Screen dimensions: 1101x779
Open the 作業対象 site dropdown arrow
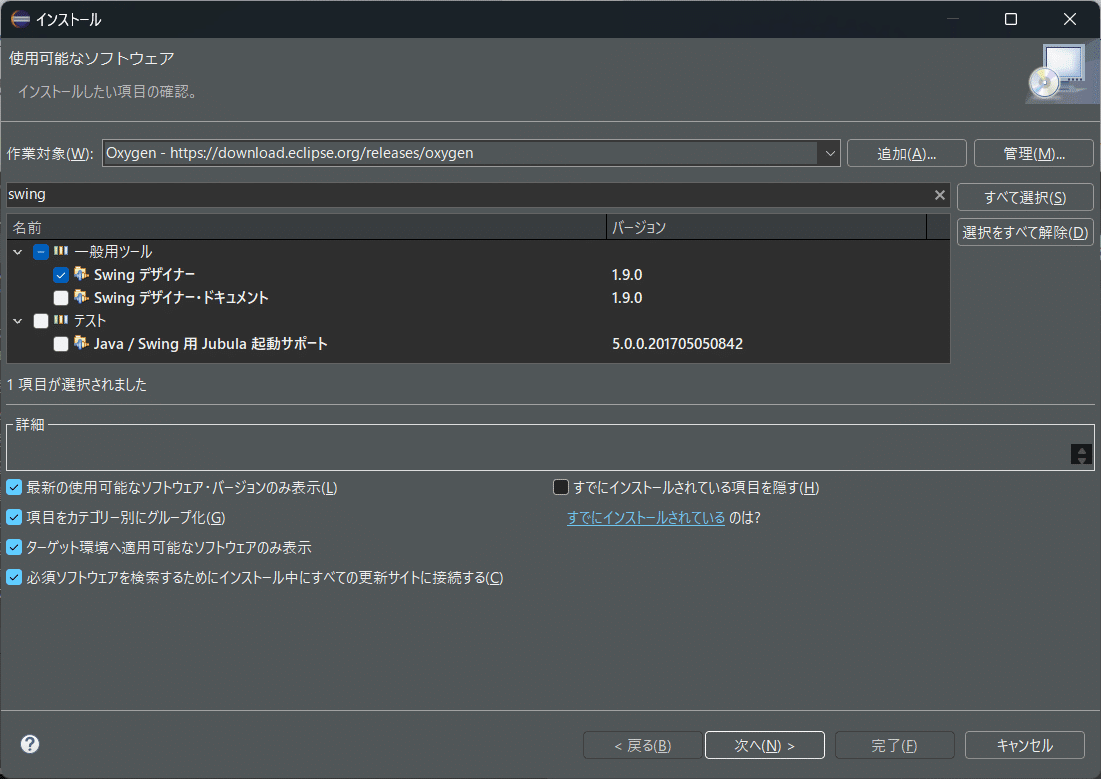tap(829, 153)
